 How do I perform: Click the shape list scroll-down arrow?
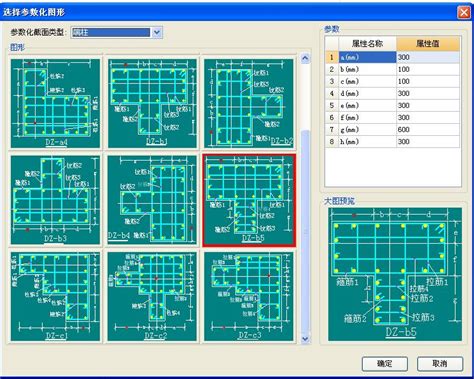point(305,339)
